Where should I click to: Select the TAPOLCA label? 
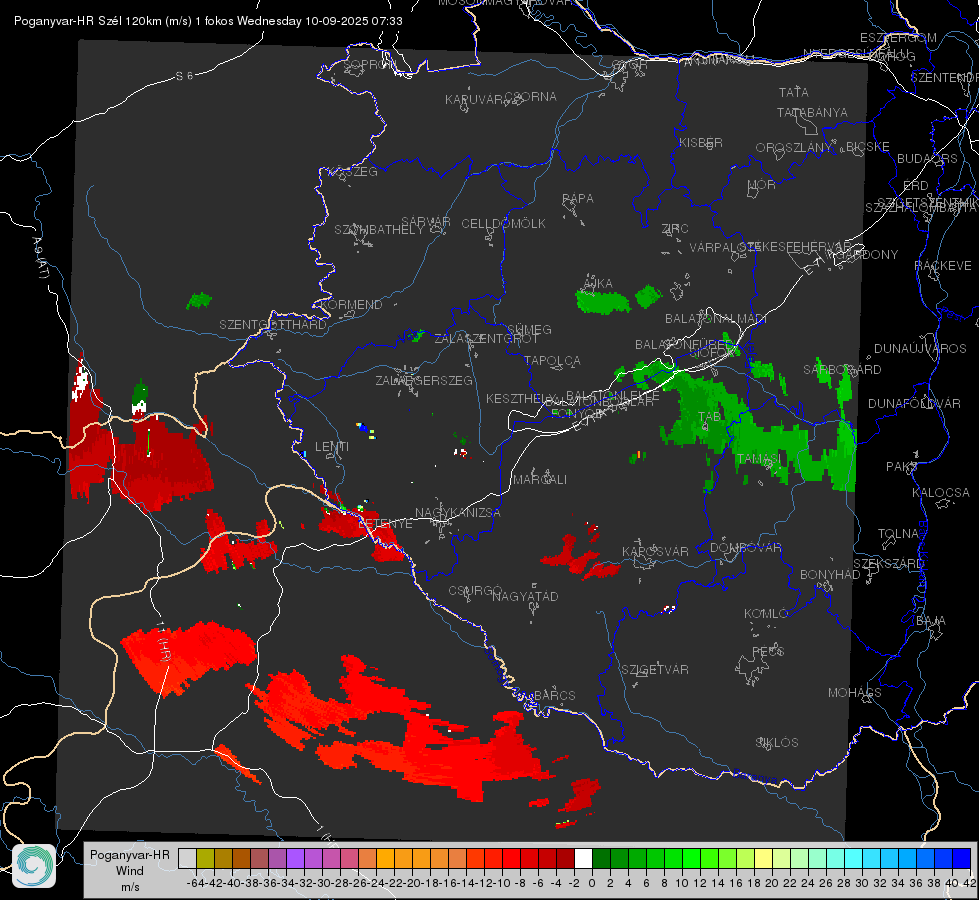coord(552,360)
